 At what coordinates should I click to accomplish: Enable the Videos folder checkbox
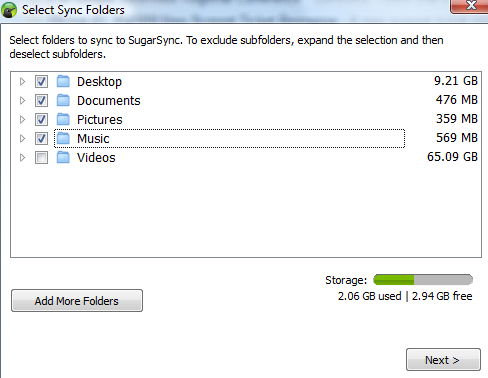(x=41, y=157)
